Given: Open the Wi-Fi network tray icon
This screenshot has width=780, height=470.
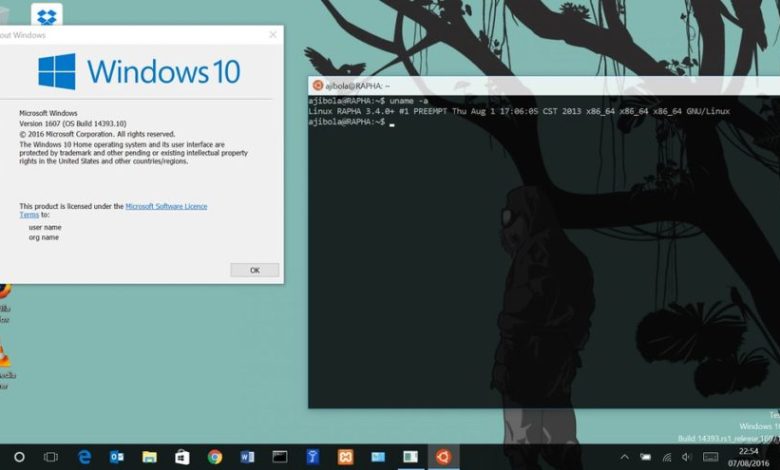Looking at the screenshot, I should coord(667,457).
